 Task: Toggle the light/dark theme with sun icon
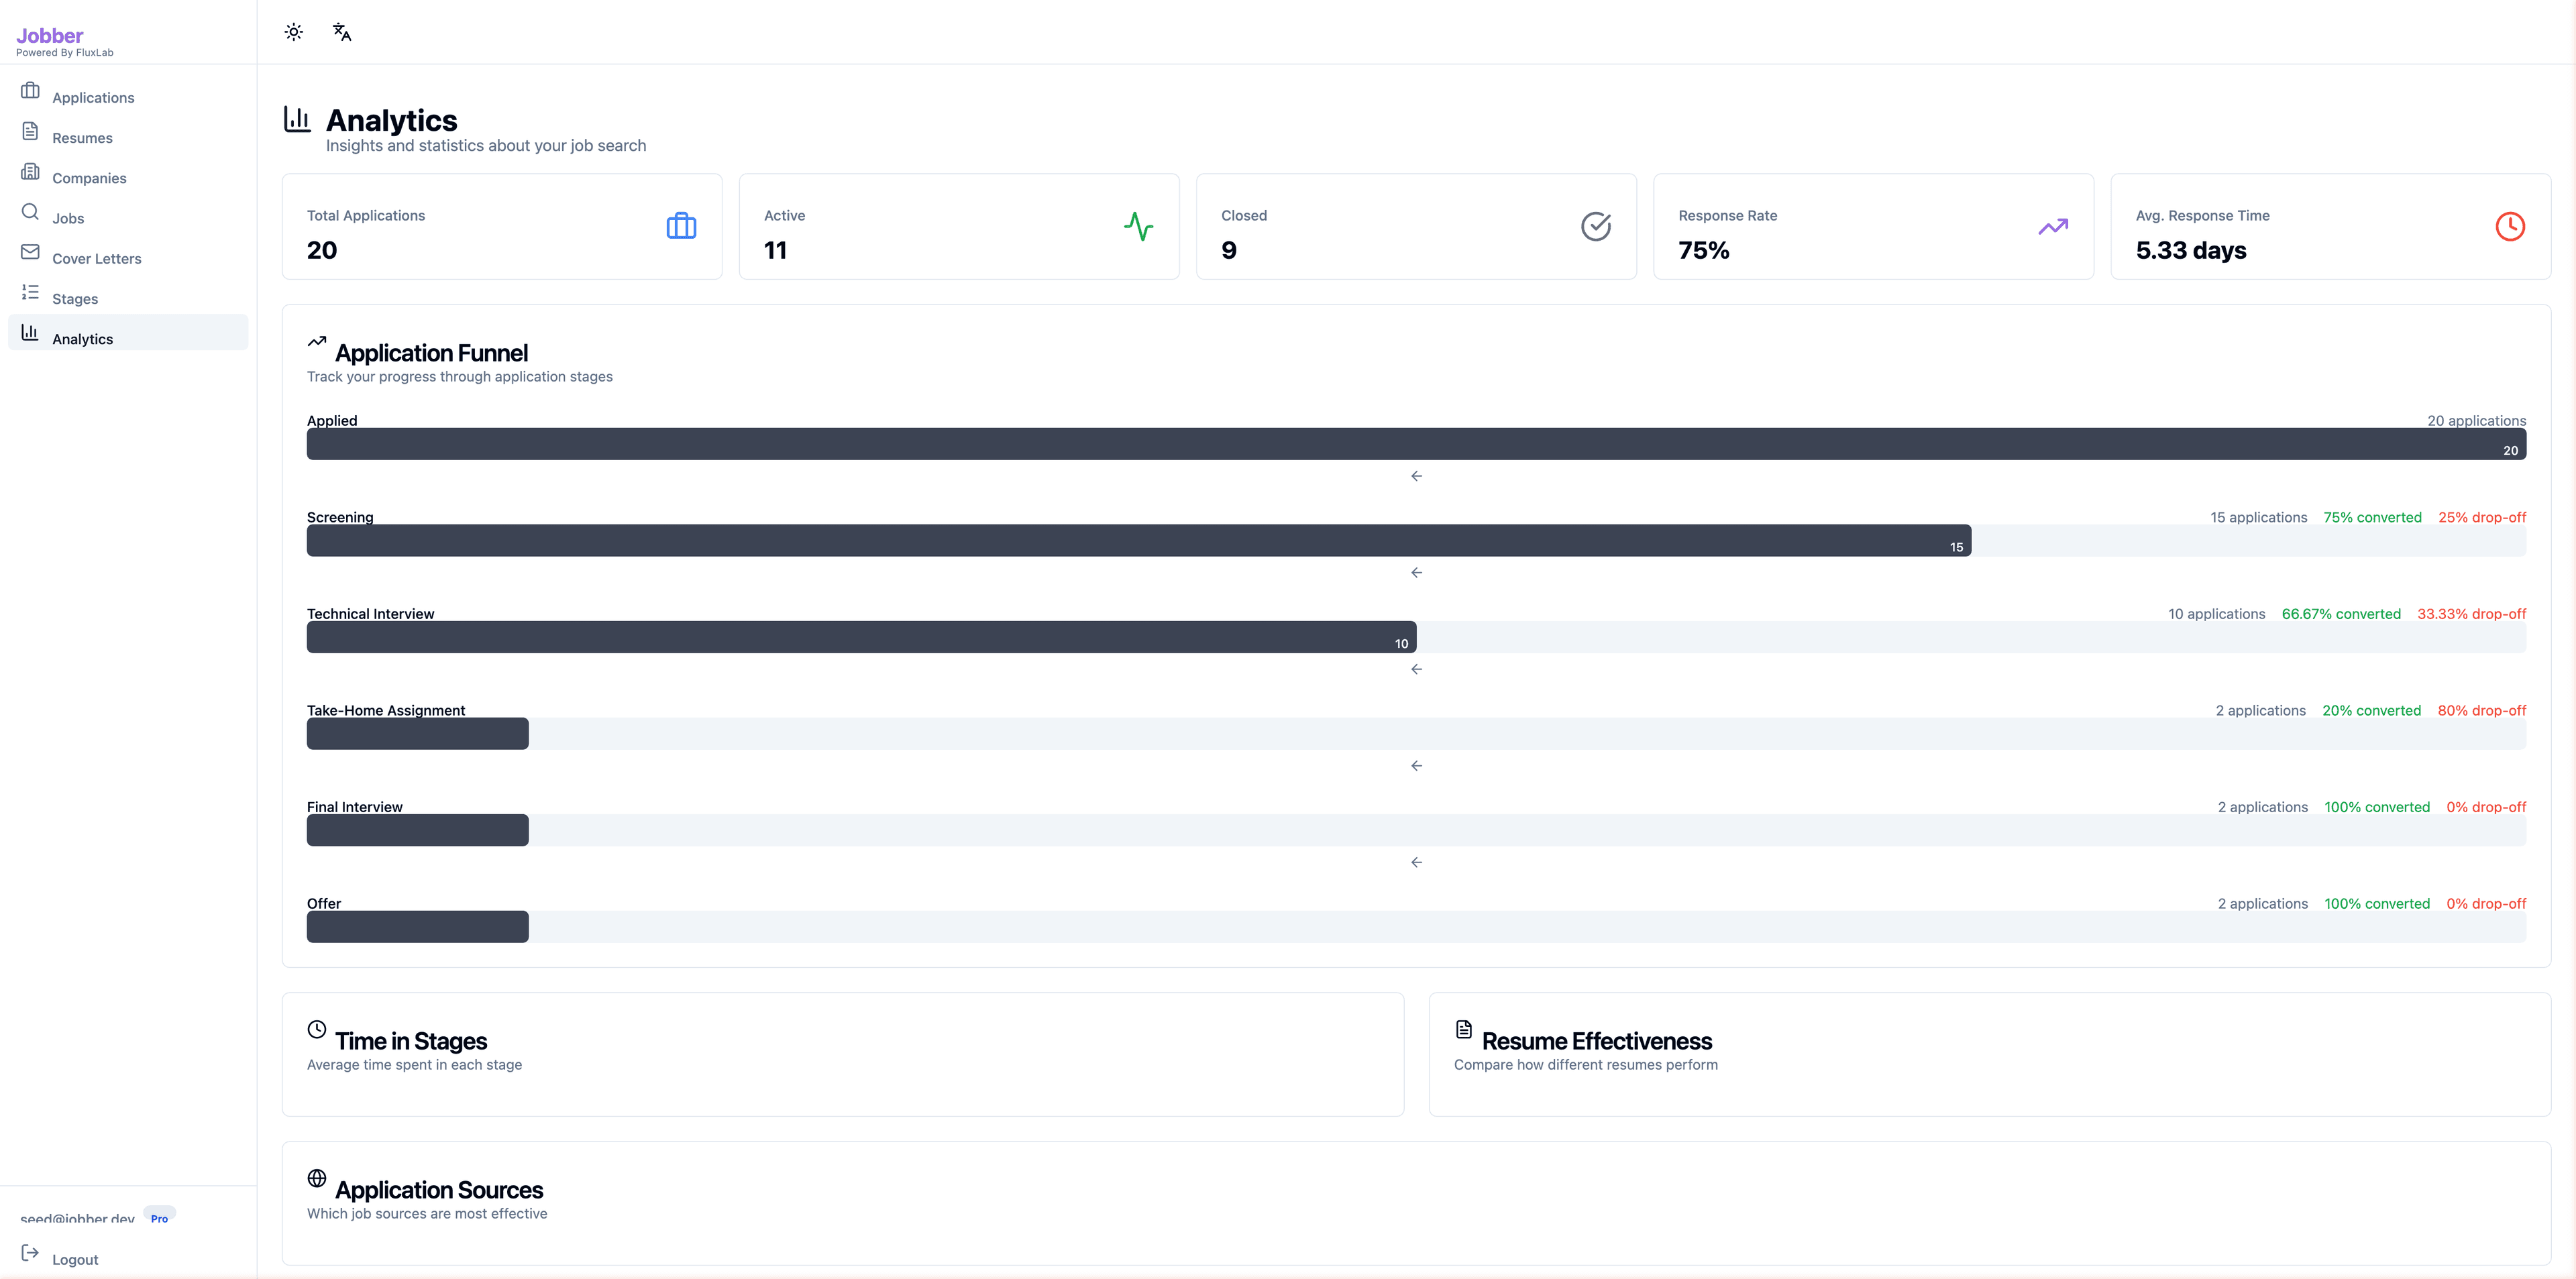293,31
